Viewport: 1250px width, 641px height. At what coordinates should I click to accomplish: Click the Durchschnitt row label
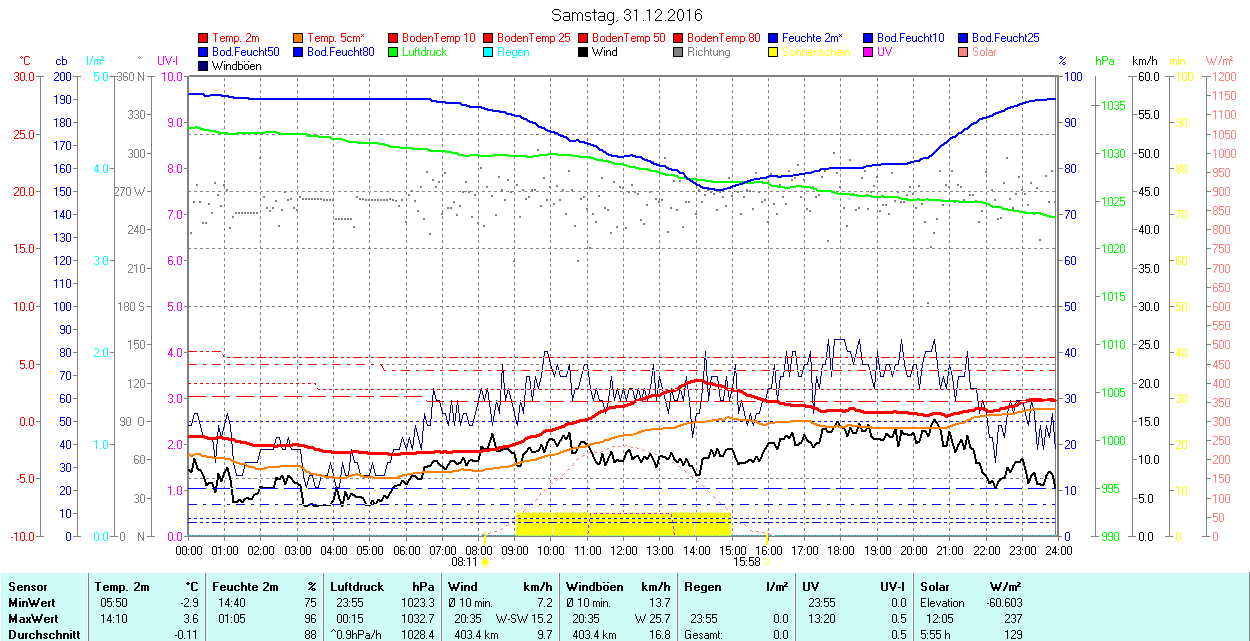point(40,634)
